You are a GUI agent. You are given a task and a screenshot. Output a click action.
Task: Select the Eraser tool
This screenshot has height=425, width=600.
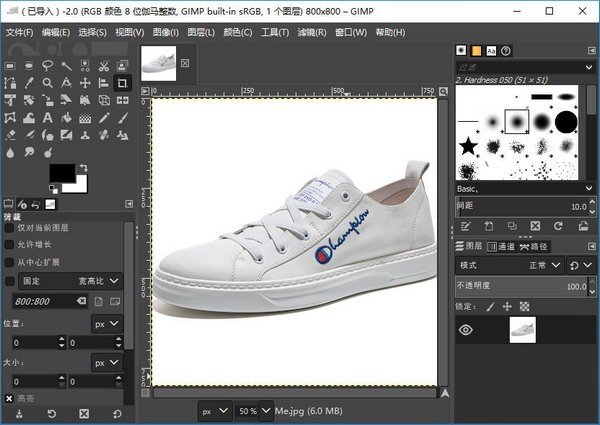(x=10, y=135)
